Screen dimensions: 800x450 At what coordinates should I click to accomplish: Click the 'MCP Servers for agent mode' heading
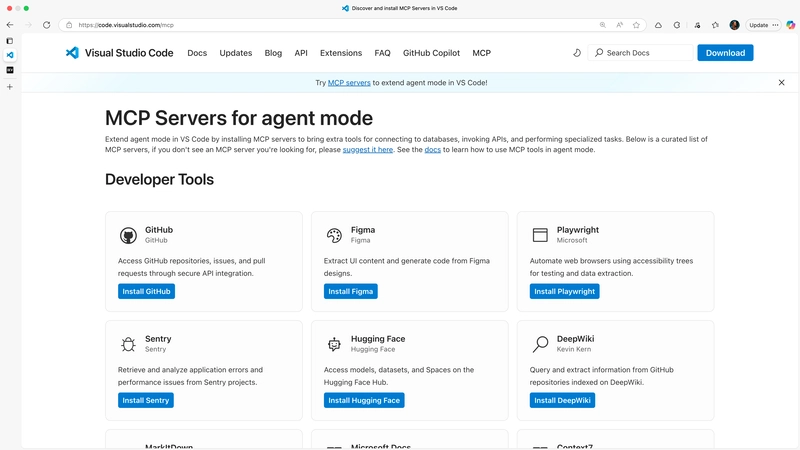click(239, 118)
